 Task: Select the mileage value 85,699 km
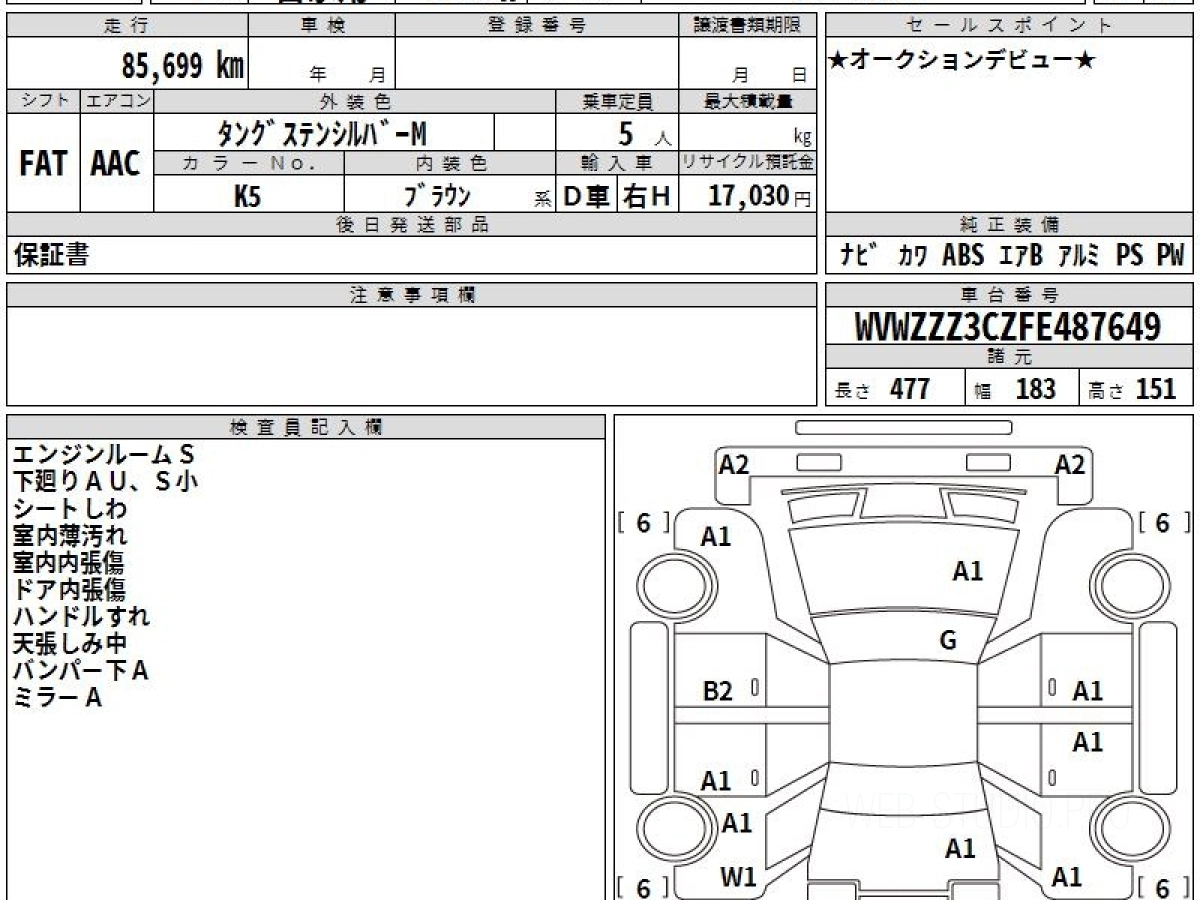click(183, 66)
